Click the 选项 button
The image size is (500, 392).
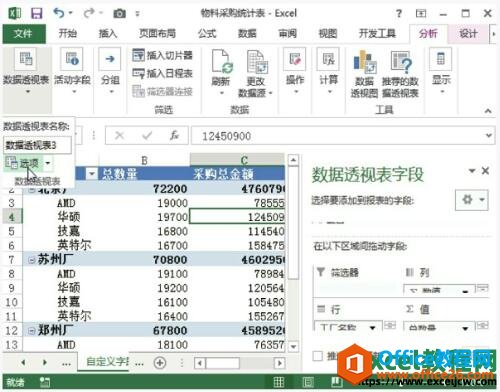23,163
